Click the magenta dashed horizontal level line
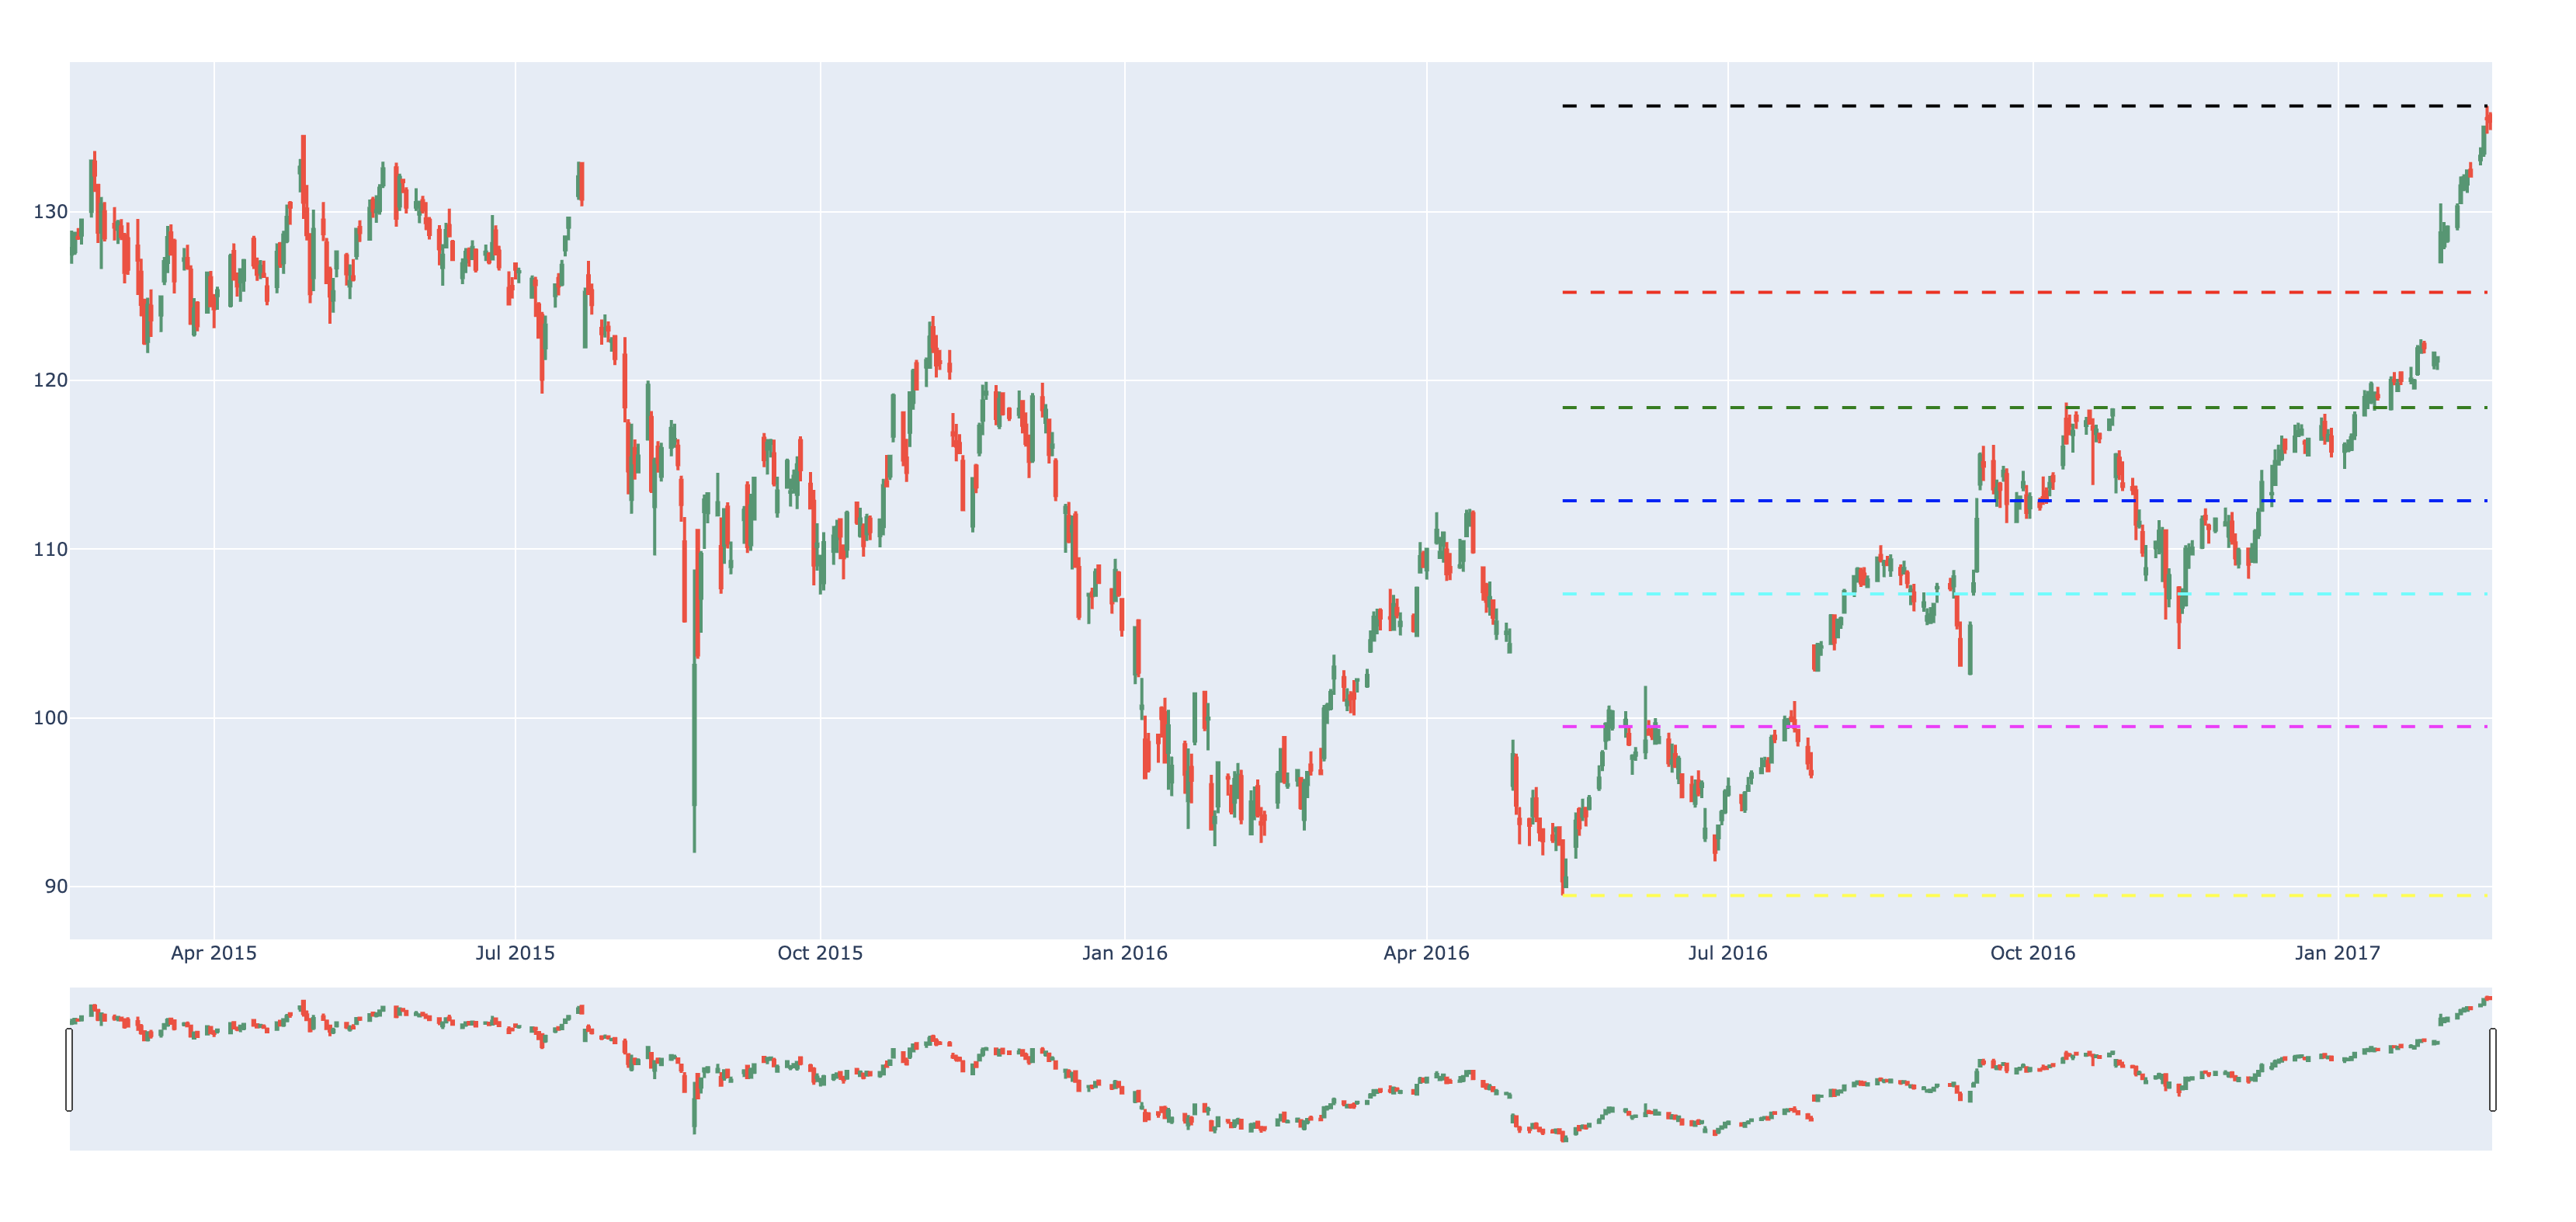This screenshot has width=2576, height=1222. click(x=2025, y=726)
